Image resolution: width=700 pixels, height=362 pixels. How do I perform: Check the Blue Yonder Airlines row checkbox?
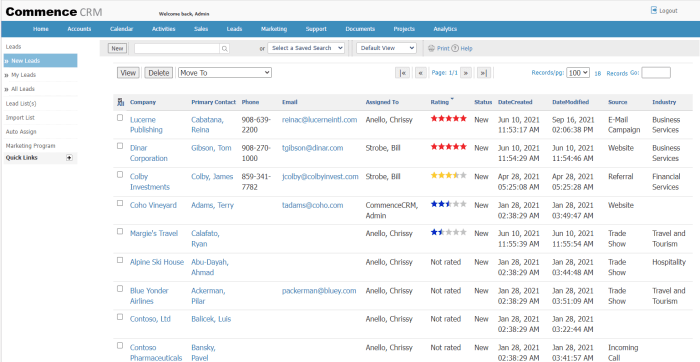[x=120, y=288]
